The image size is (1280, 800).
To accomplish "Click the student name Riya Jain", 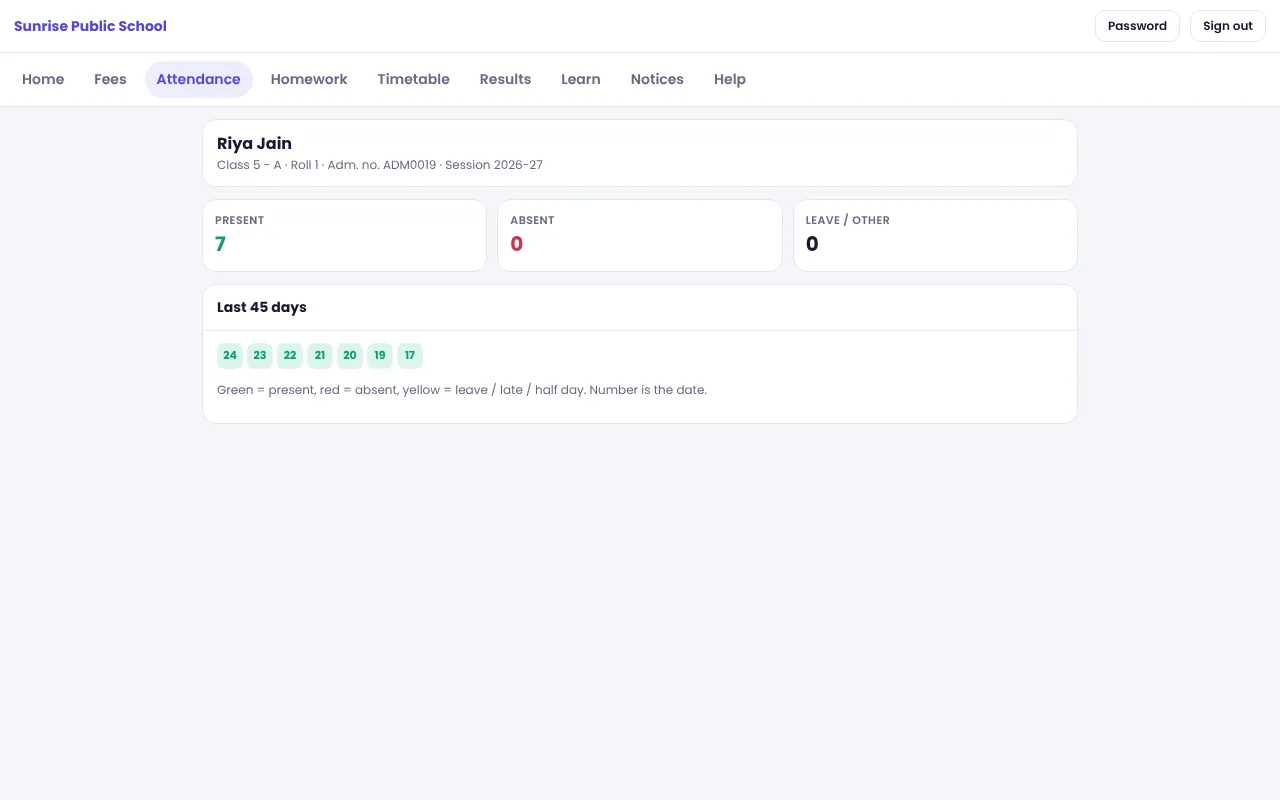I will click(254, 144).
